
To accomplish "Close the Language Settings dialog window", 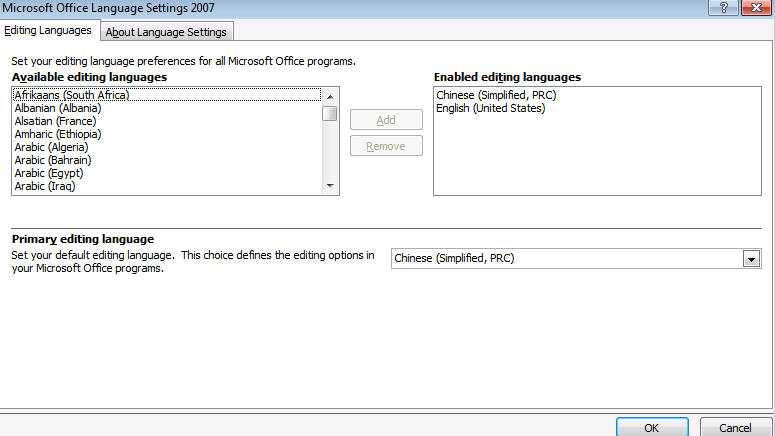I will [756, 7].
